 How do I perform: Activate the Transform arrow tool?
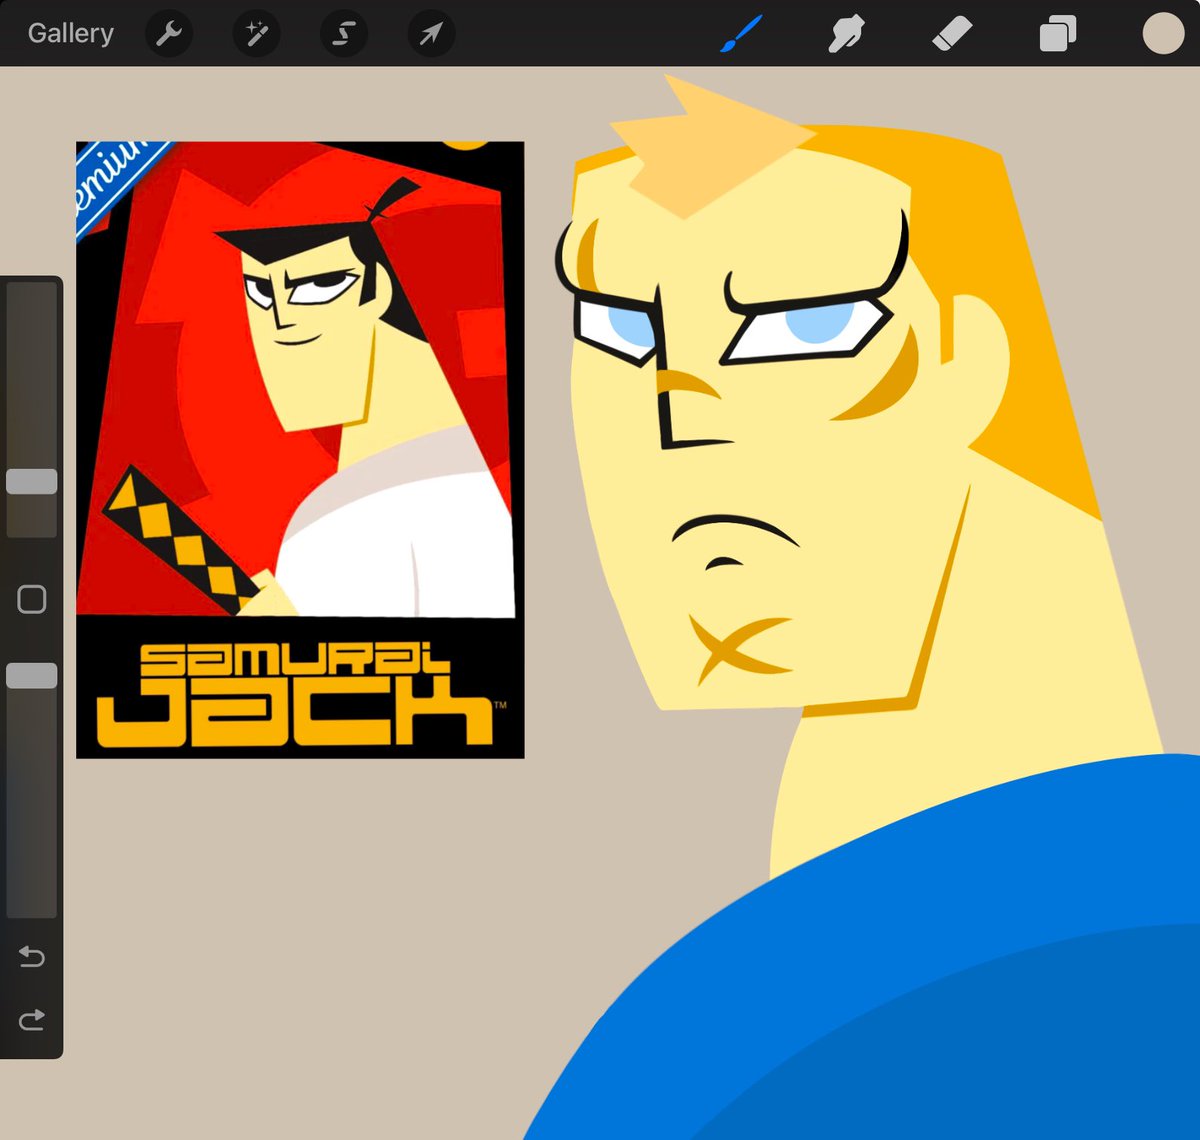(431, 34)
